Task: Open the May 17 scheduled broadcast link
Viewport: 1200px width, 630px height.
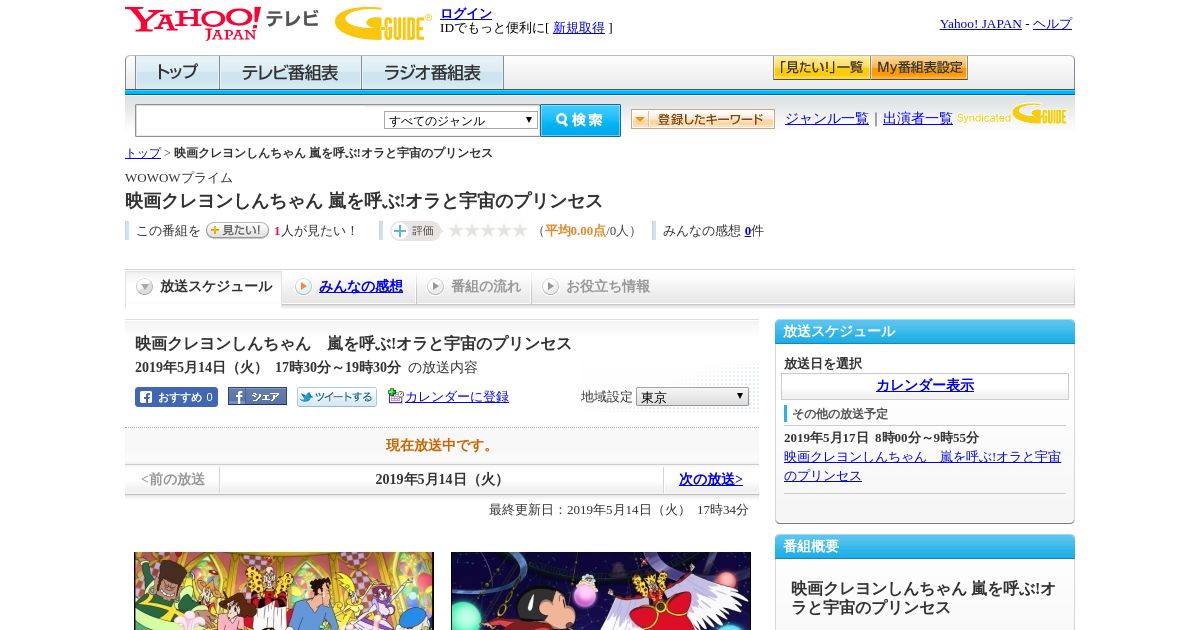Action: coord(922,466)
